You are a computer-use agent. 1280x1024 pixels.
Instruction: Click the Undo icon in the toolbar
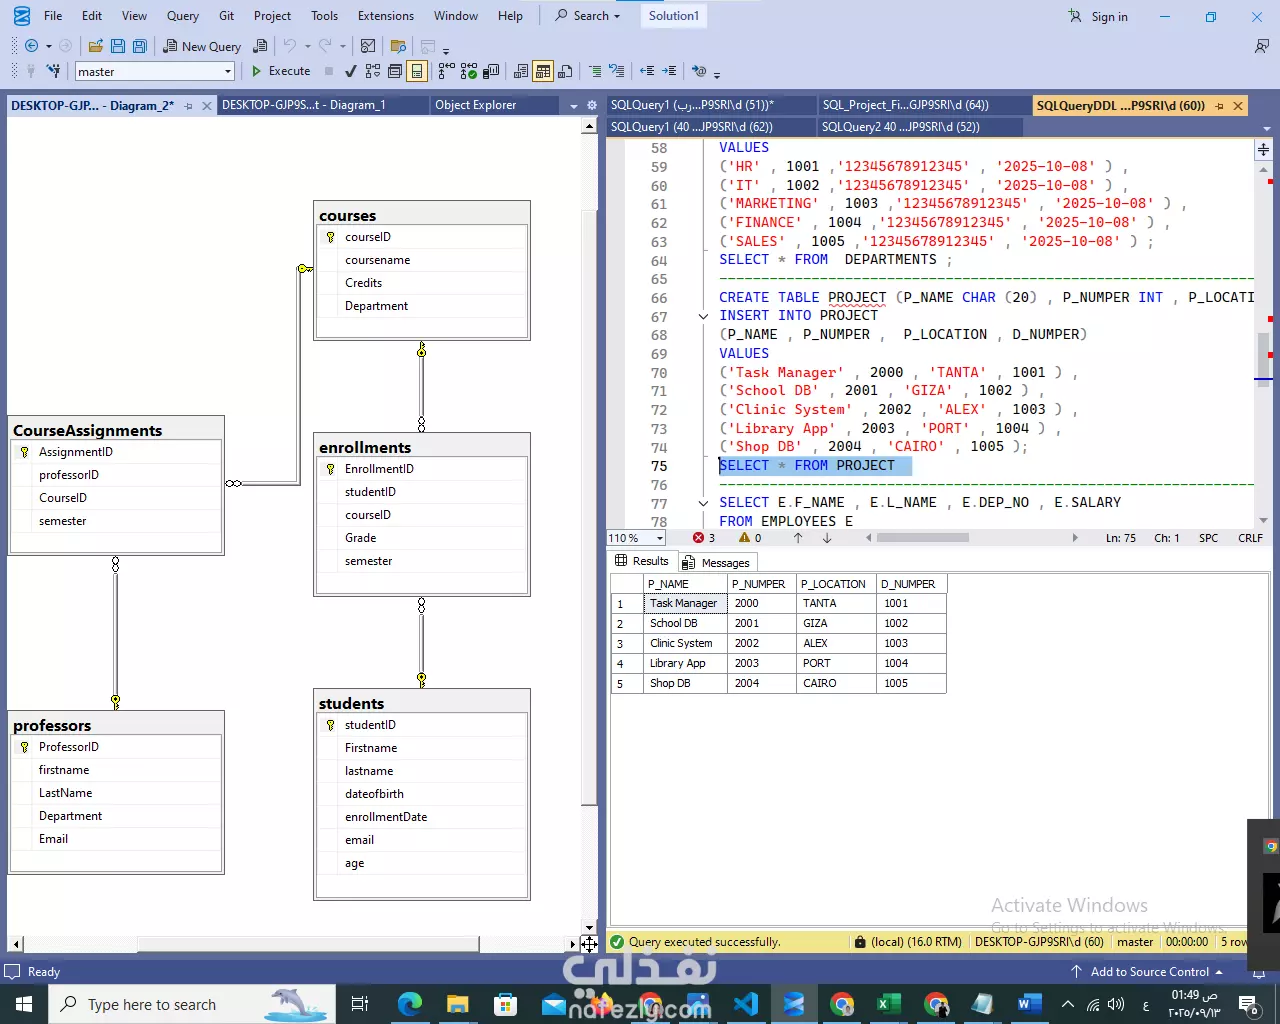pyautogui.click(x=290, y=46)
